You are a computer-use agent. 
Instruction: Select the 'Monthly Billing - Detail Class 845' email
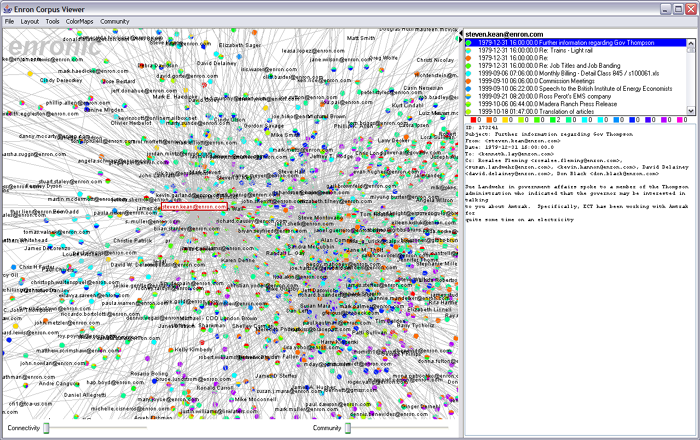point(576,73)
